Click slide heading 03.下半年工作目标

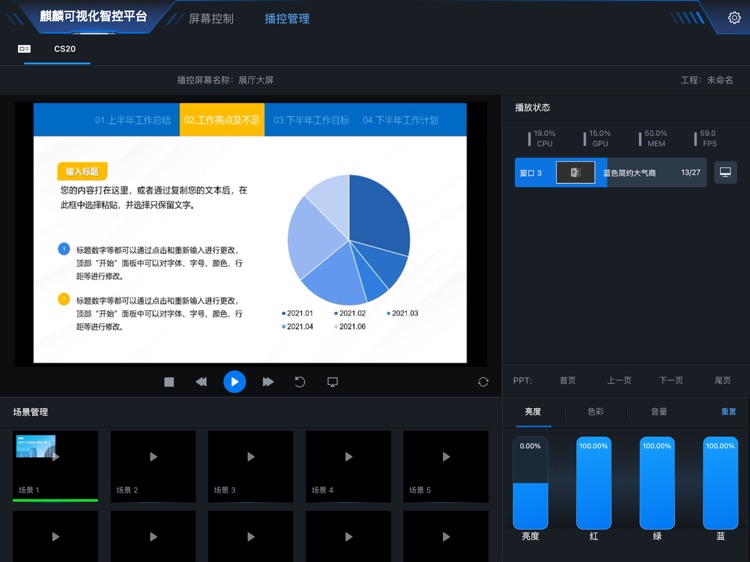pos(311,120)
